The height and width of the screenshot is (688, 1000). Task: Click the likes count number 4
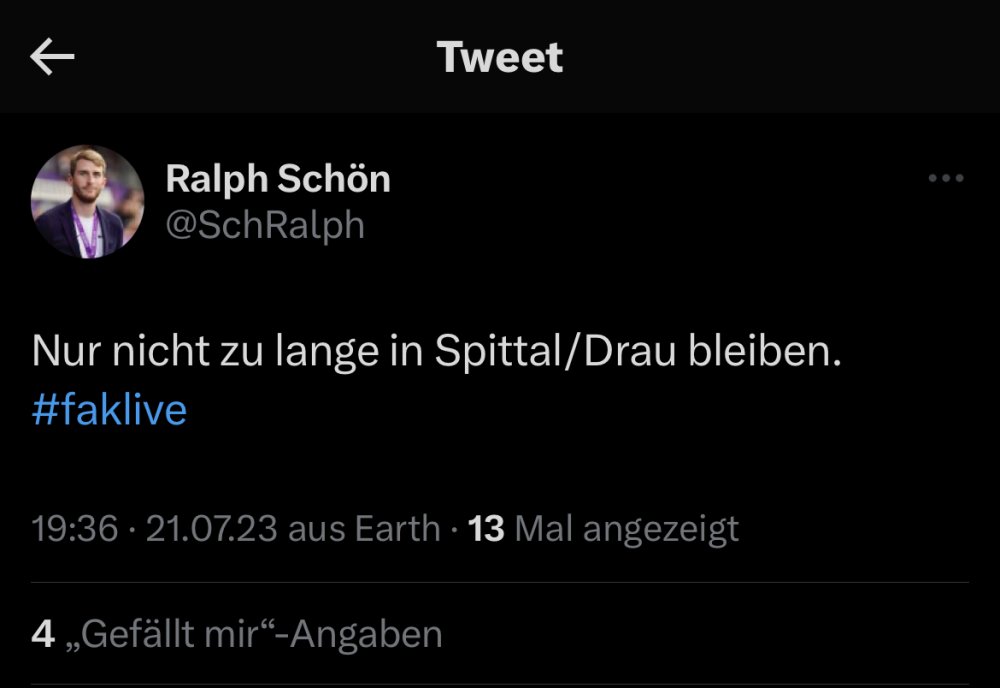click(x=43, y=634)
